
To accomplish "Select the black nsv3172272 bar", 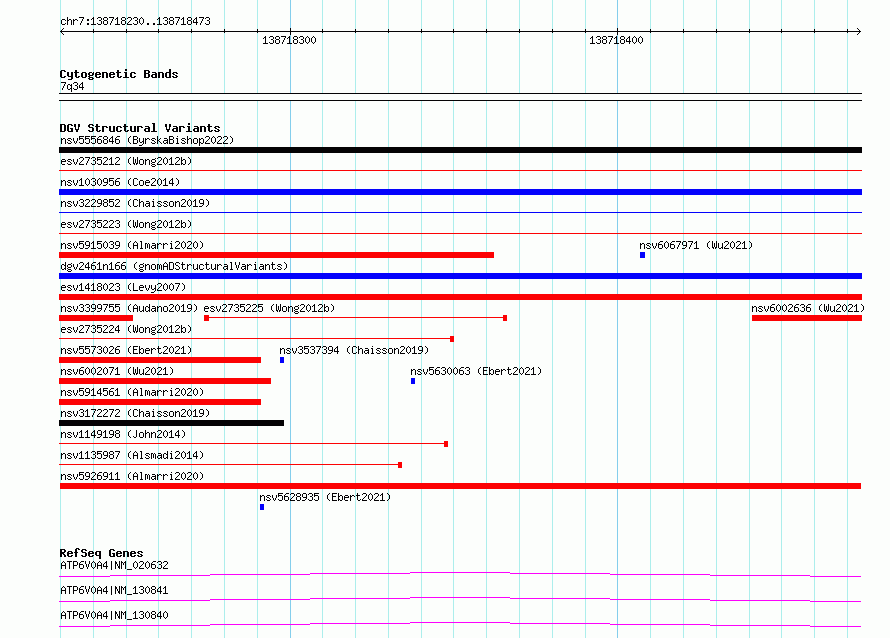I will [x=171, y=423].
